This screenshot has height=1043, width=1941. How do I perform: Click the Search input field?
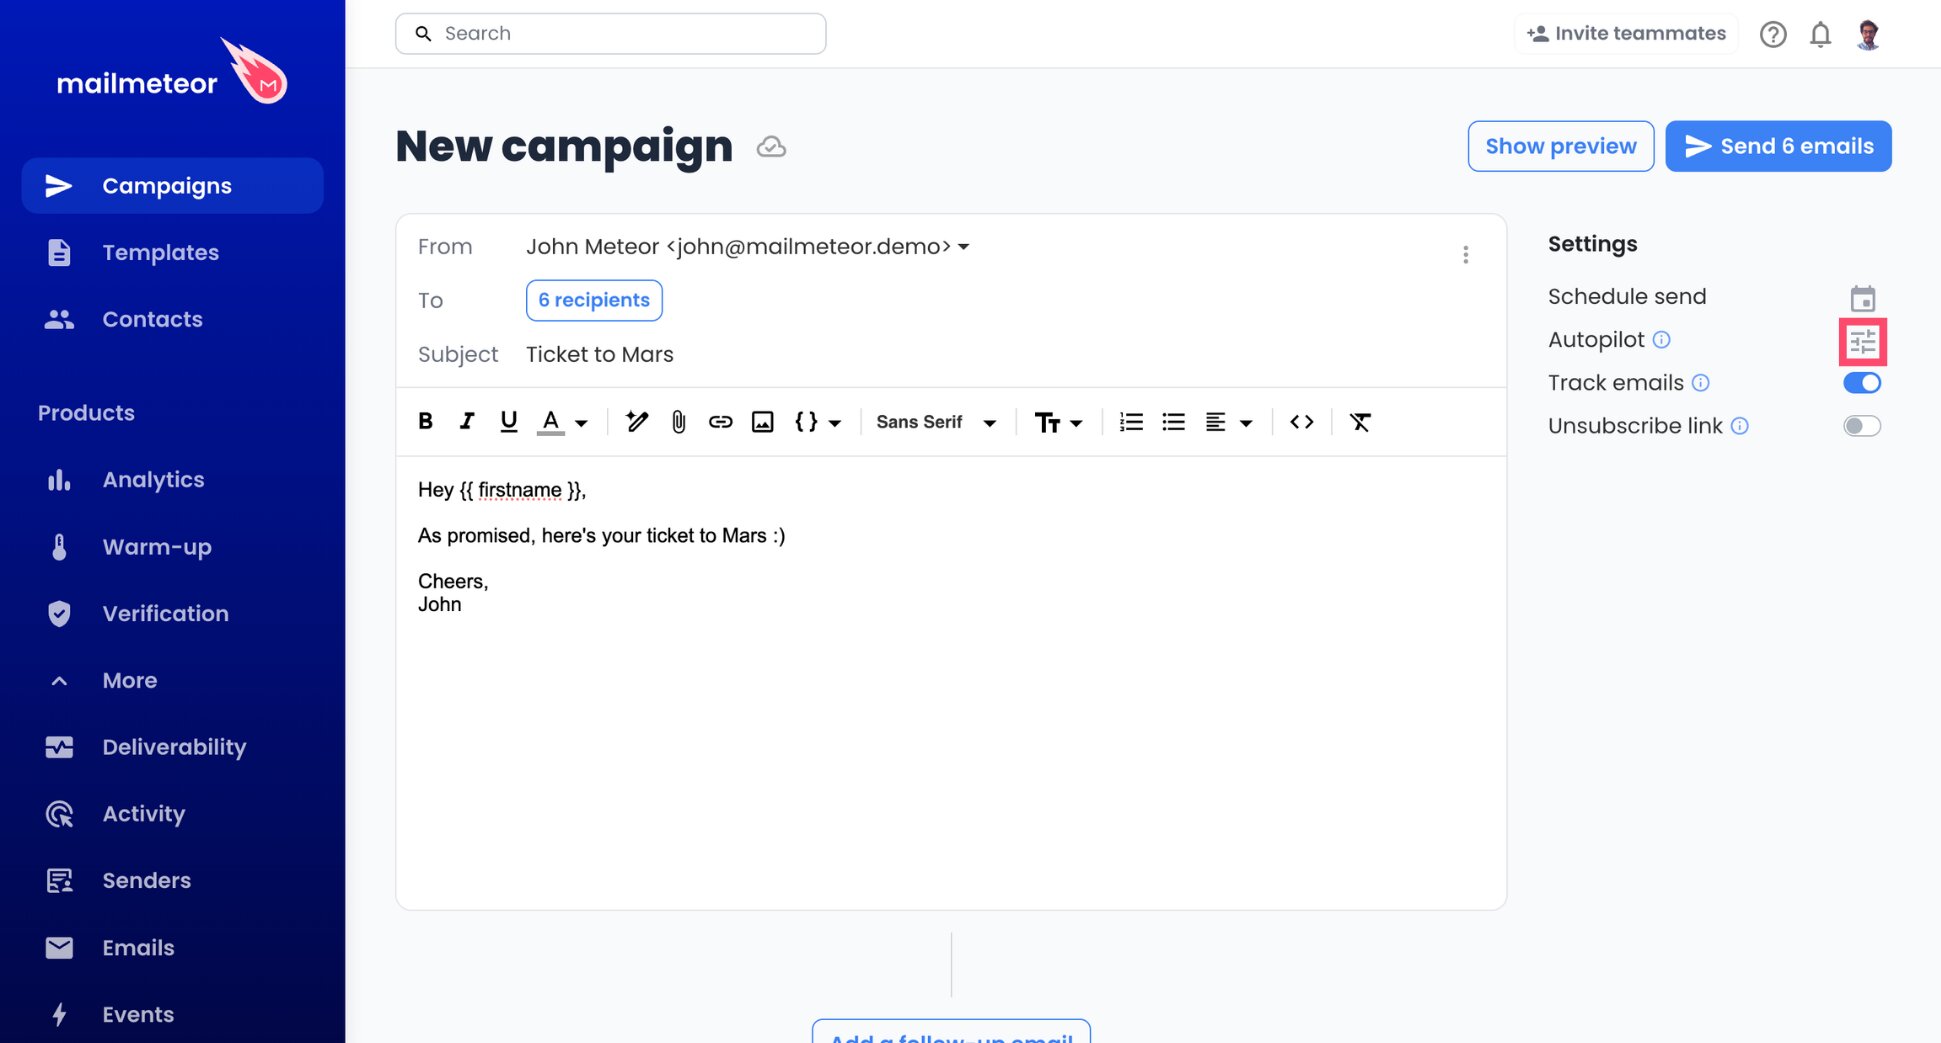(x=611, y=33)
